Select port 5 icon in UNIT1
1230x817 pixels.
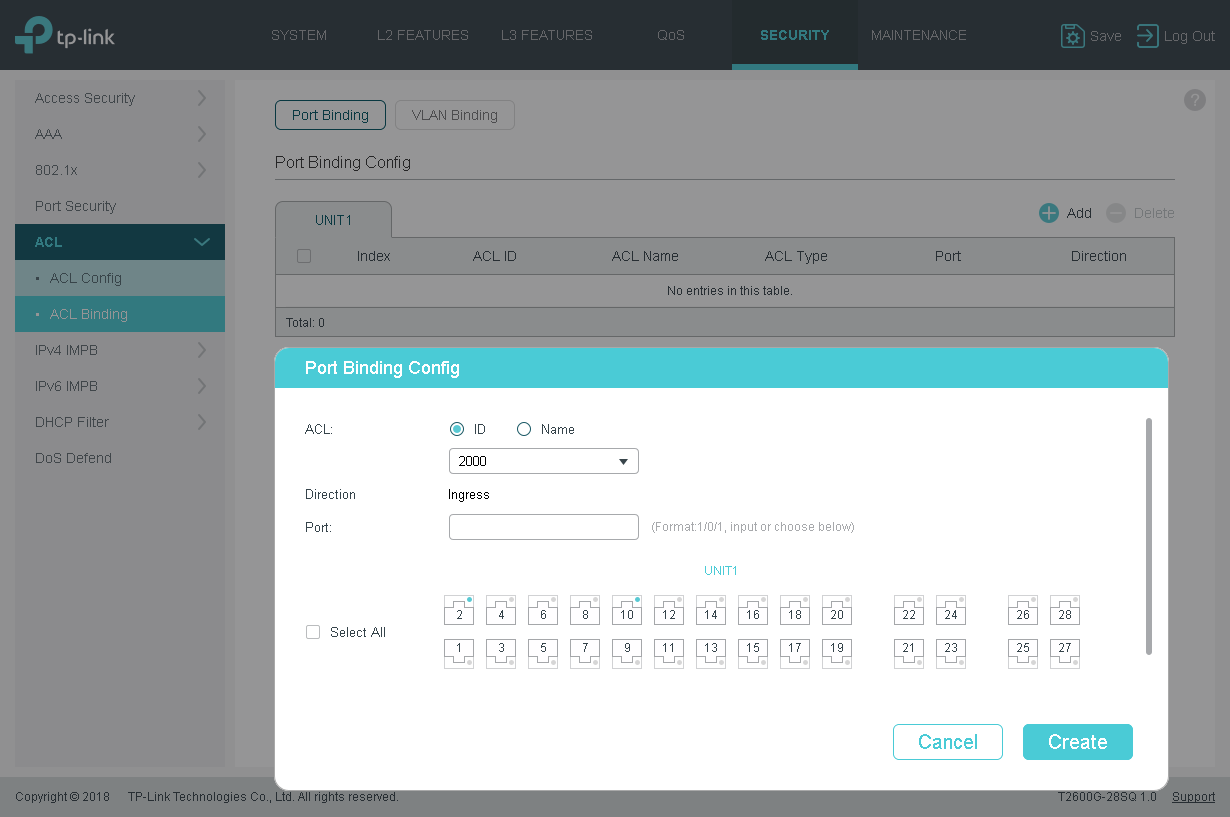pos(543,653)
